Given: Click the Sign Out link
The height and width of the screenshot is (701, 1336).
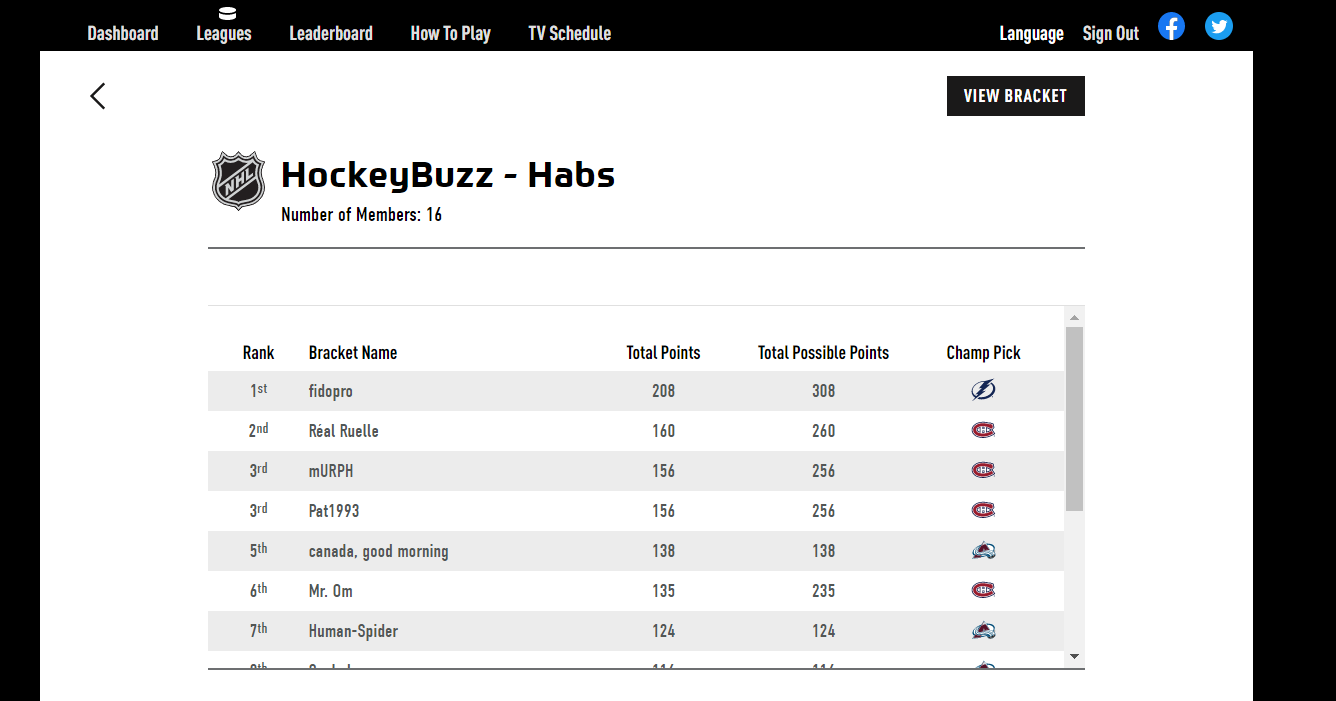Looking at the screenshot, I should (x=1110, y=33).
